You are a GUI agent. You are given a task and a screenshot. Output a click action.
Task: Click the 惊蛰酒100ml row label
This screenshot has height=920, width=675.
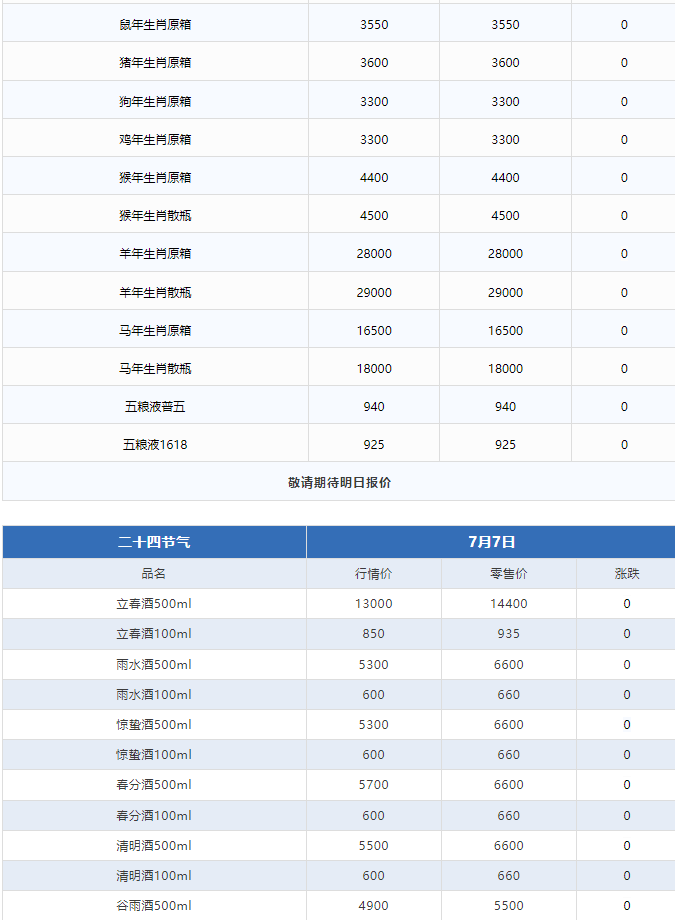pyautogui.click(x=154, y=755)
